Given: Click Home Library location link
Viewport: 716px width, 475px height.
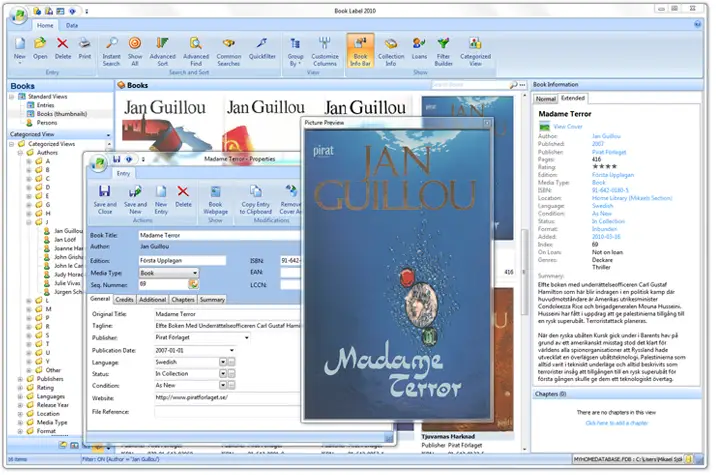Looking at the screenshot, I should 632,198.
